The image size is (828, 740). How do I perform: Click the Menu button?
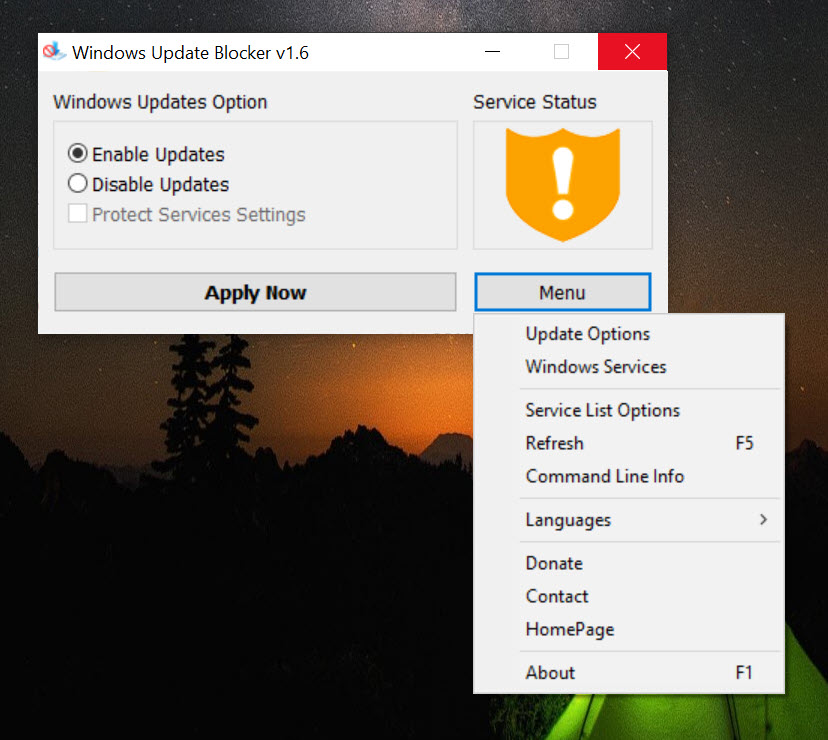[562, 292]
